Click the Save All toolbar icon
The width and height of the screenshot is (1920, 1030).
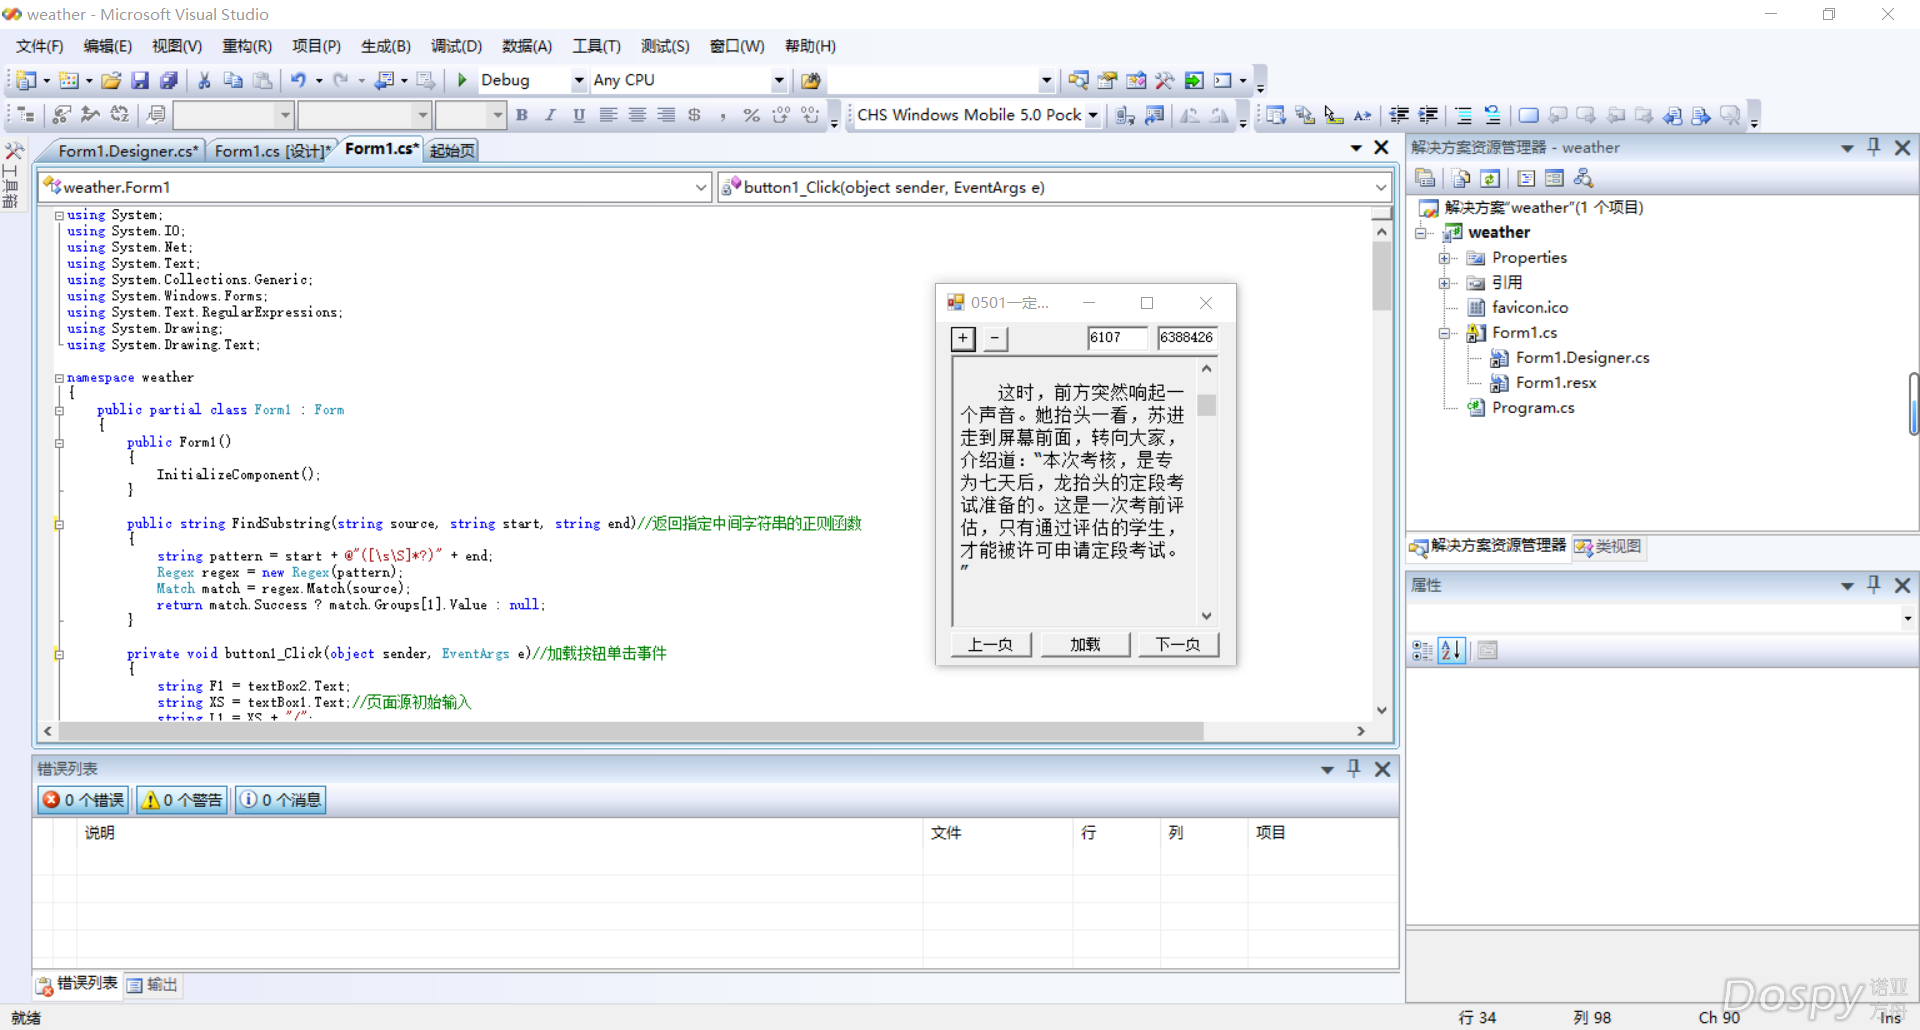[x=169, y=80]
